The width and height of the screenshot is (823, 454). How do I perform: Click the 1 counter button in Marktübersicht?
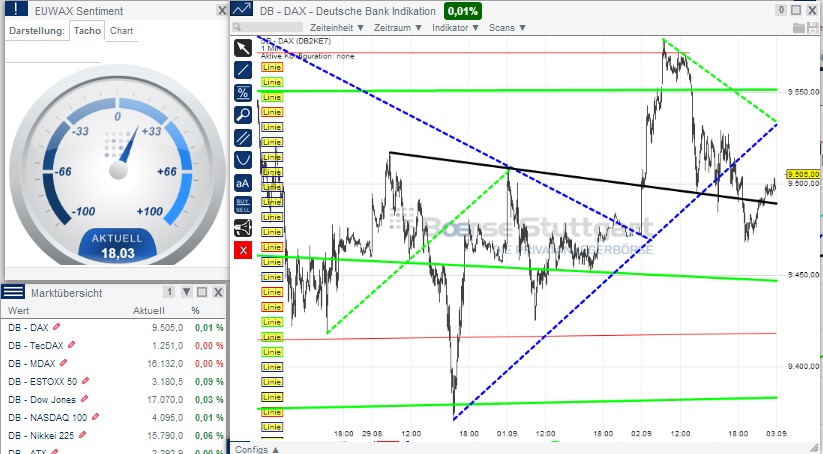[x=169, y=292]
